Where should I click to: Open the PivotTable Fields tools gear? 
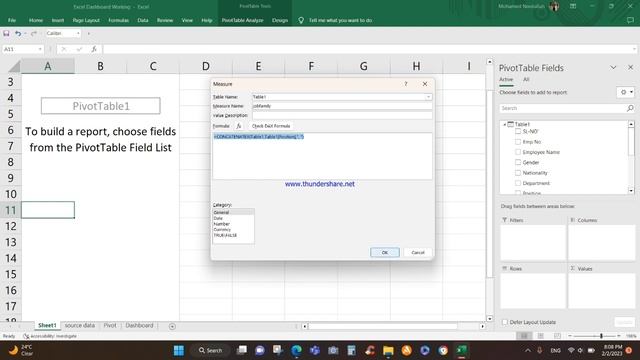tap(625, 92)
